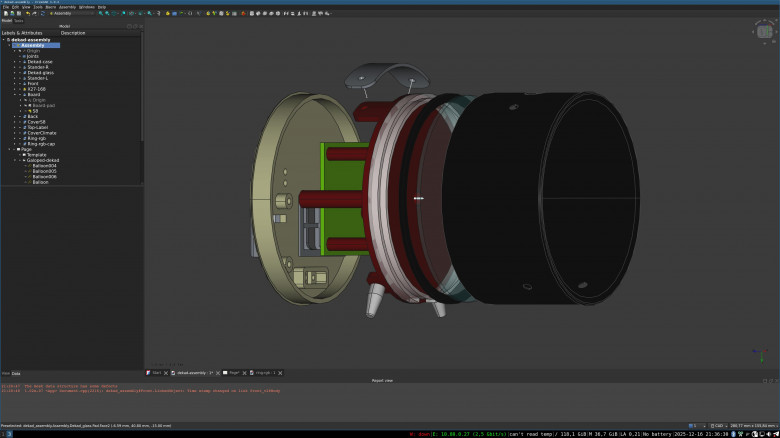Click the K27-168 part icon in tree
Viewport: 780px width, 438px height.
[23, 89]
